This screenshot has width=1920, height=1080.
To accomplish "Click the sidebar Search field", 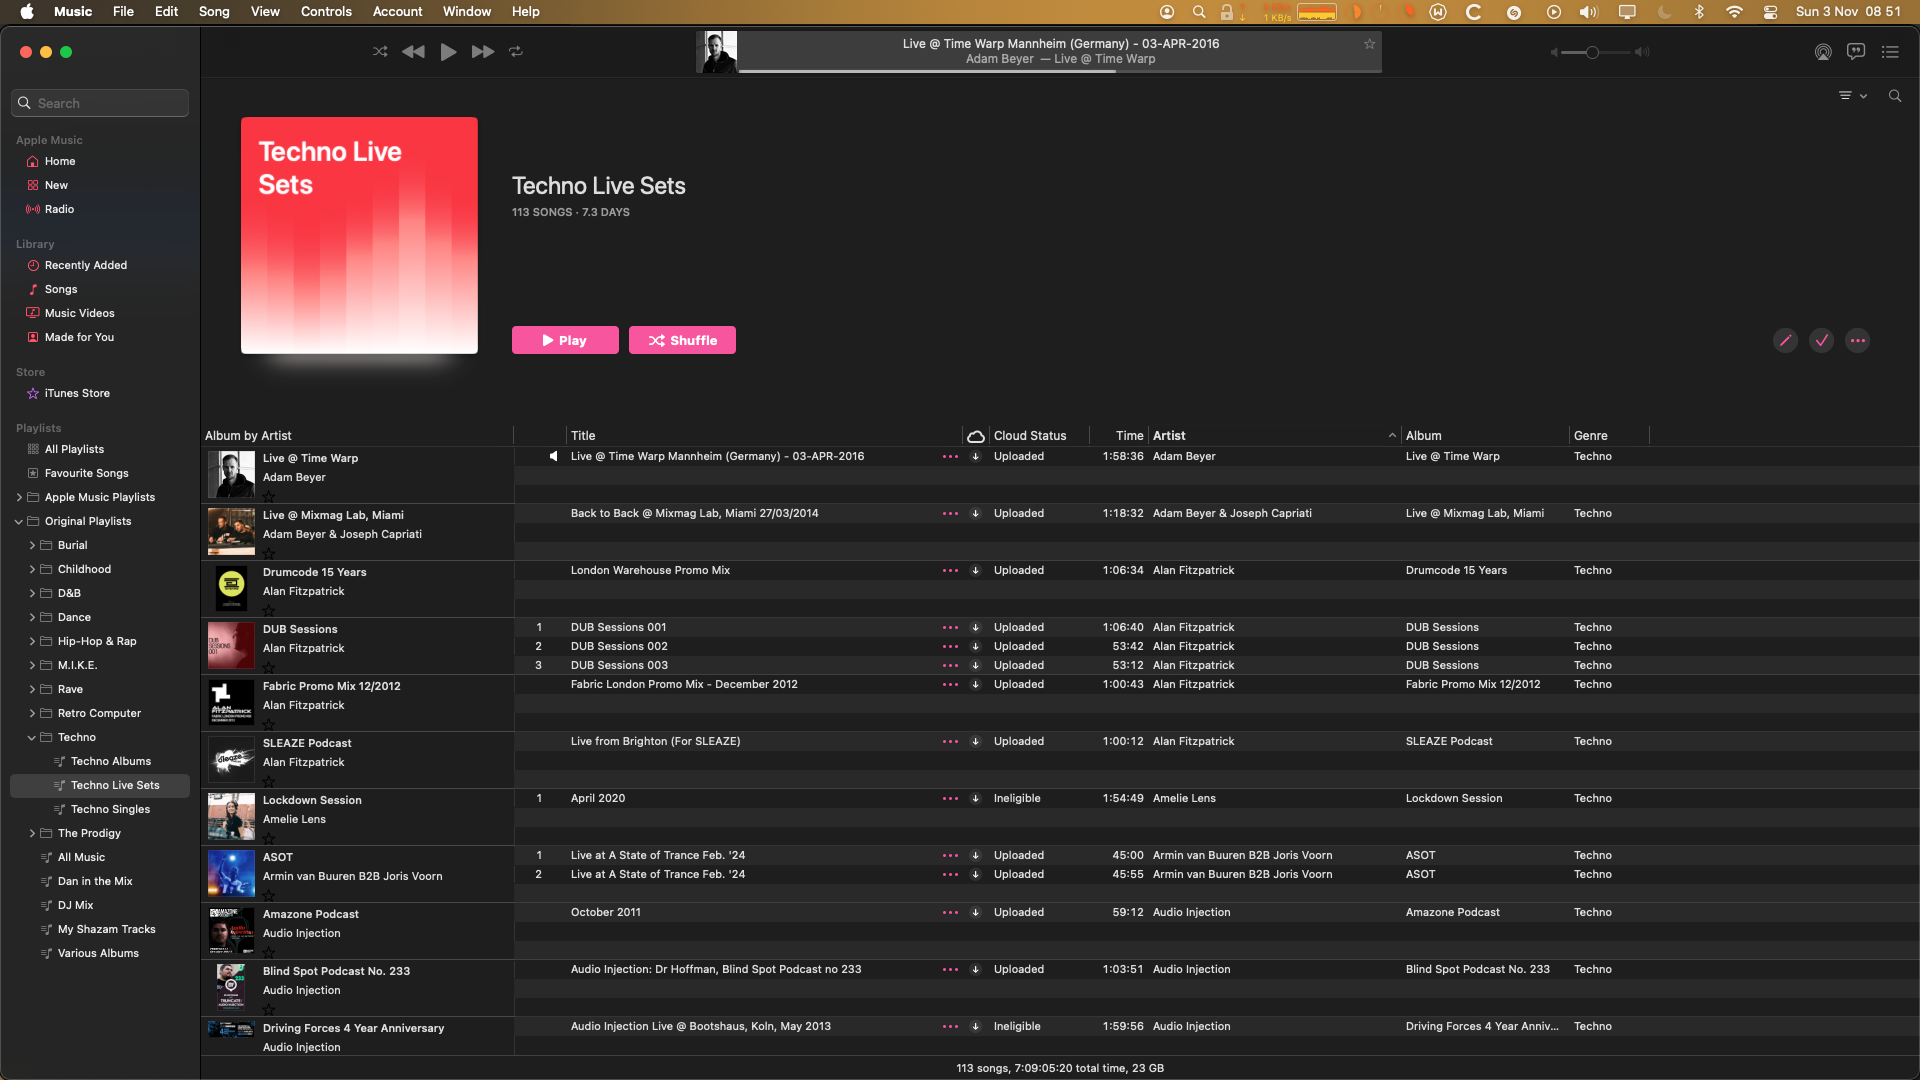I will click(100, 103).
